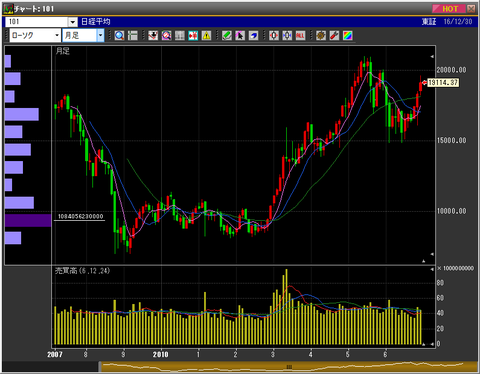
Task: Open the 101 symbol code dropdown arrow
Action: [73, 22]
